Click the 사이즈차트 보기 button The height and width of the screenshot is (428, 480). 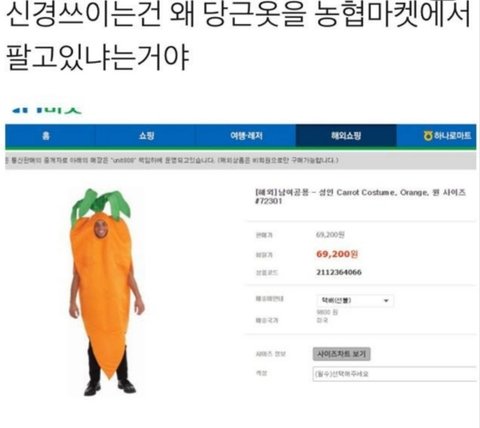pyautogui.click(x=341, y=354)
